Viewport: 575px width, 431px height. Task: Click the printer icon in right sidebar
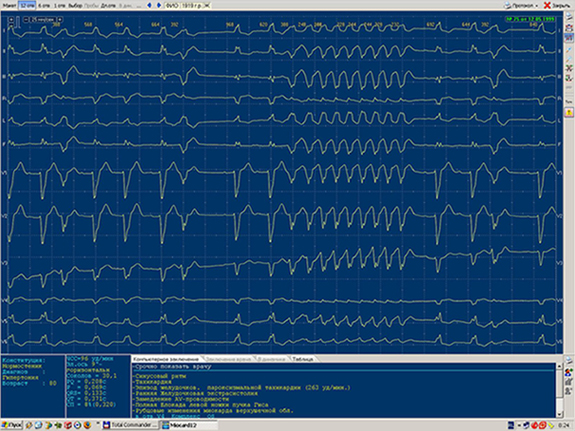tap(569, 17)
